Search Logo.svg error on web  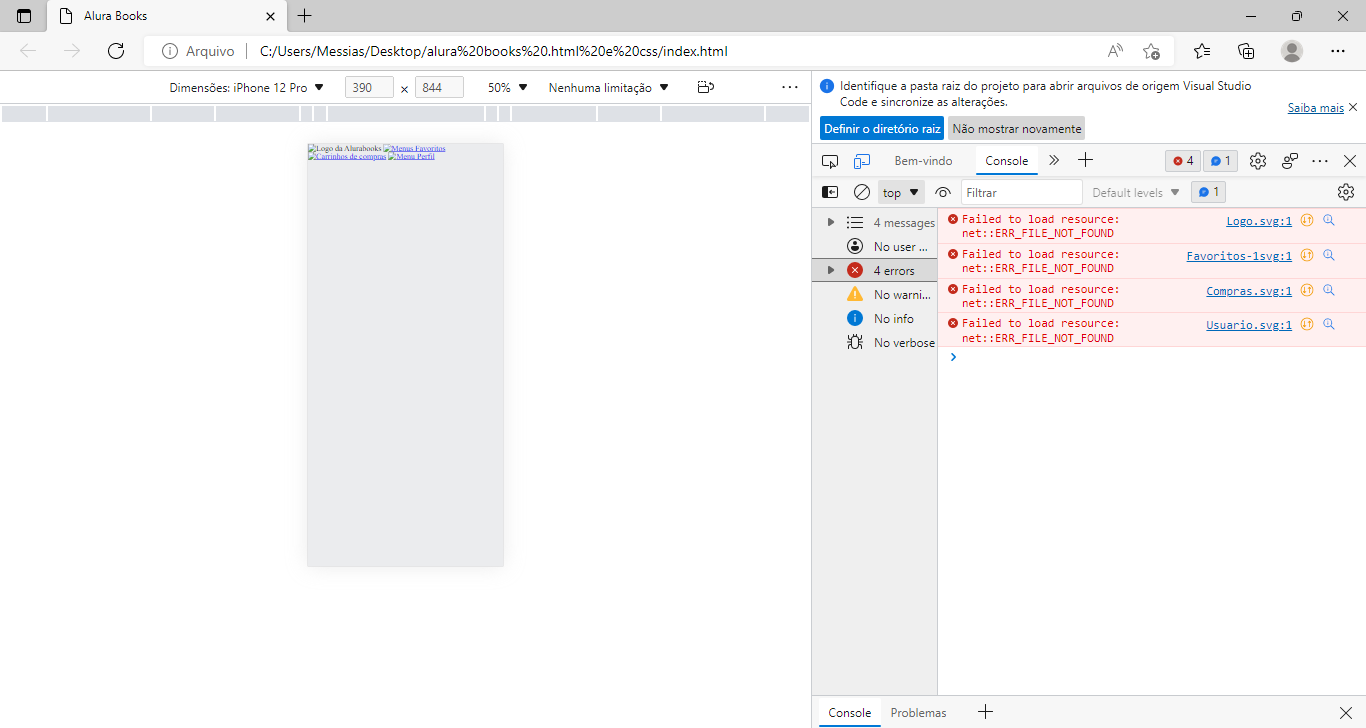tap(1329, 221)
